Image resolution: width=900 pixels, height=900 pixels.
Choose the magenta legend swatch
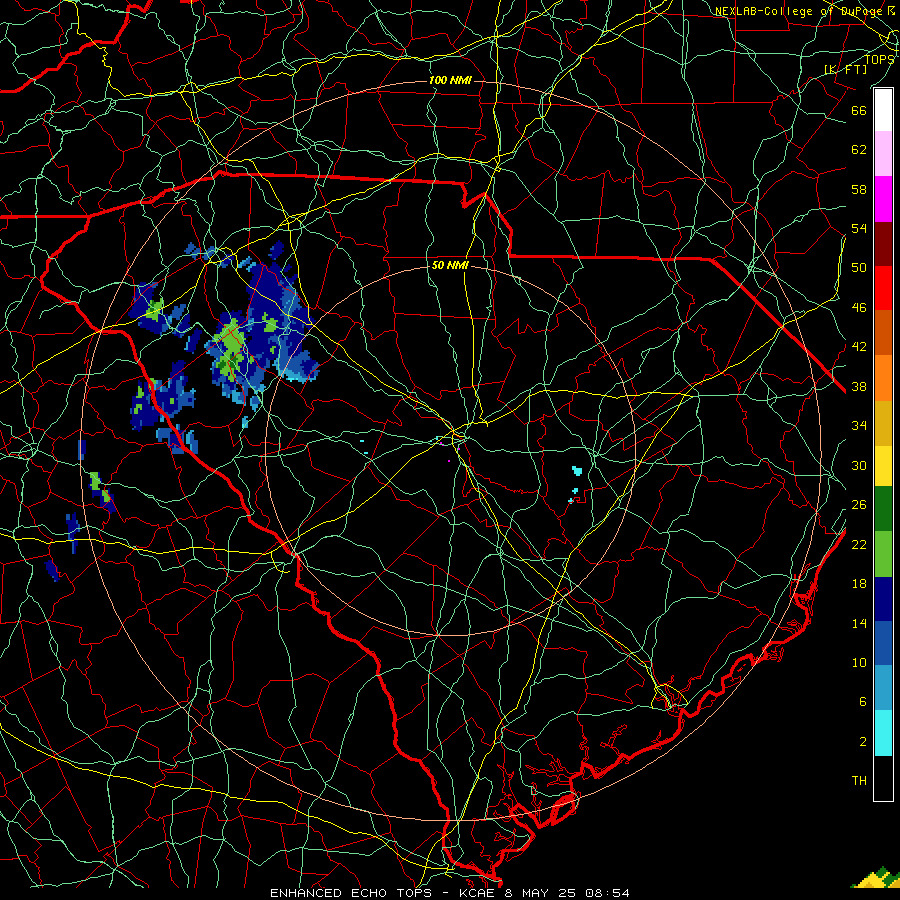883,199
